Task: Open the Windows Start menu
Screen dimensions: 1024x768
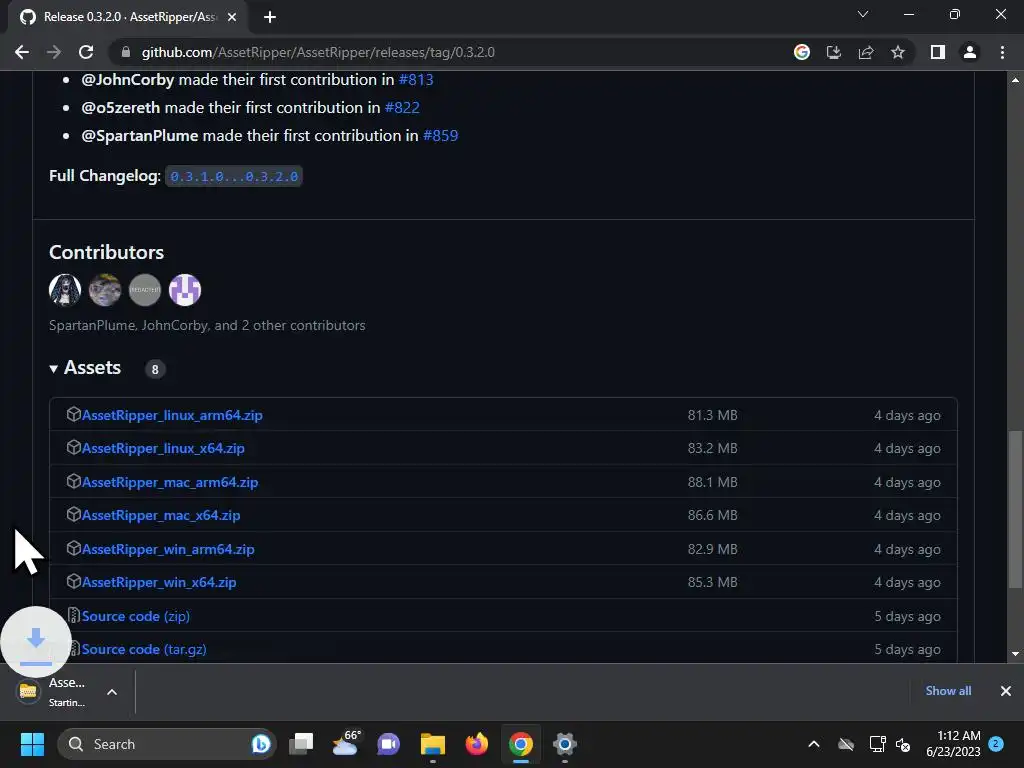Action: [32, 744]
